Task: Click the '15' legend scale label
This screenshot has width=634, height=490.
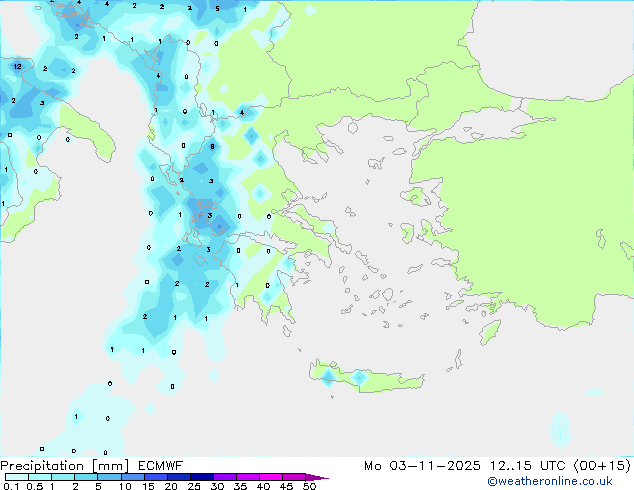Action: coord(148,486)
